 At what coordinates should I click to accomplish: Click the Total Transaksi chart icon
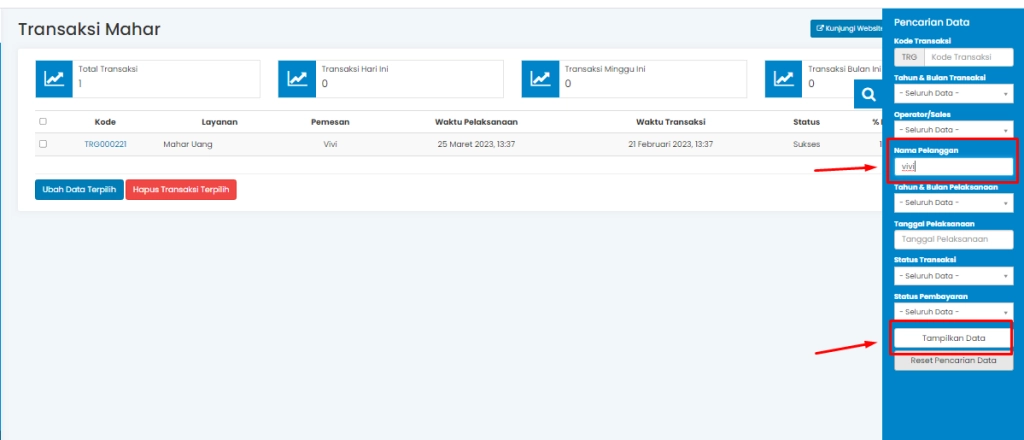[x=54, y=79]
